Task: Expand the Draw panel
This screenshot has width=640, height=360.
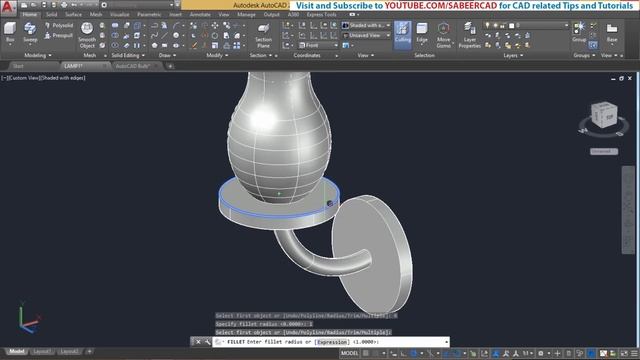Action: click(x=167, y=55)
